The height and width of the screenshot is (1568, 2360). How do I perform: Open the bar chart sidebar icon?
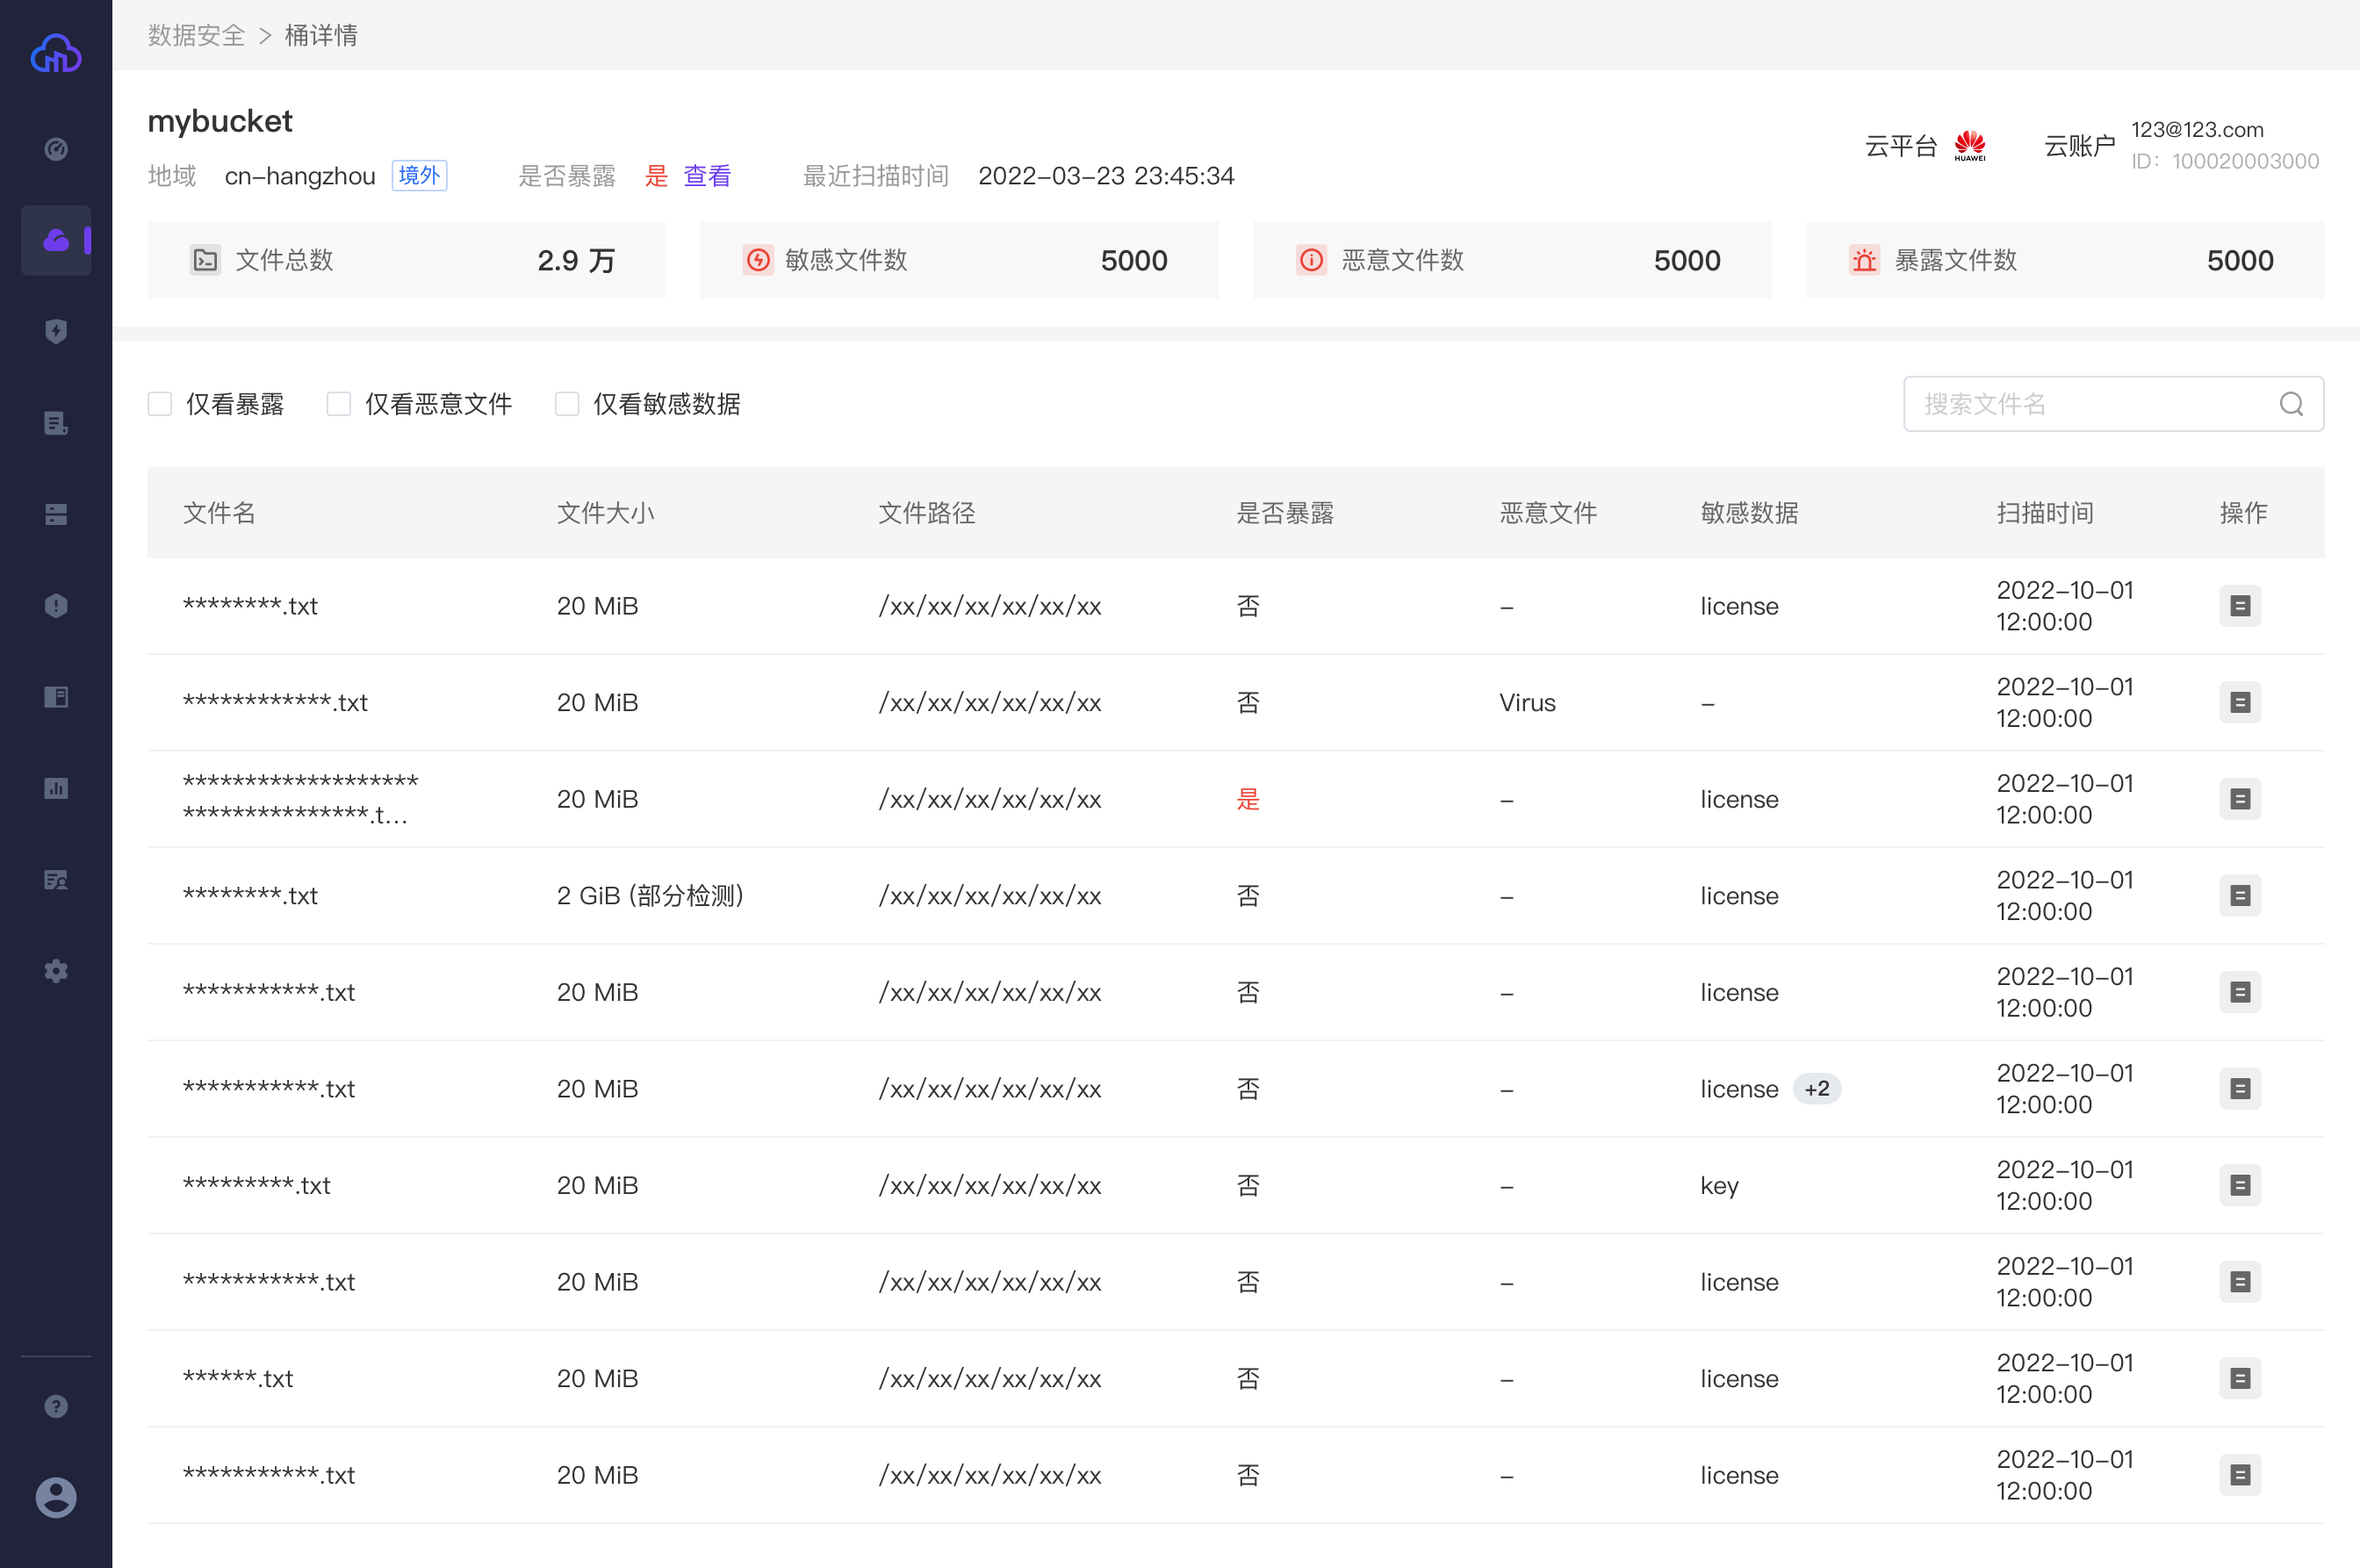coord(56,788)
